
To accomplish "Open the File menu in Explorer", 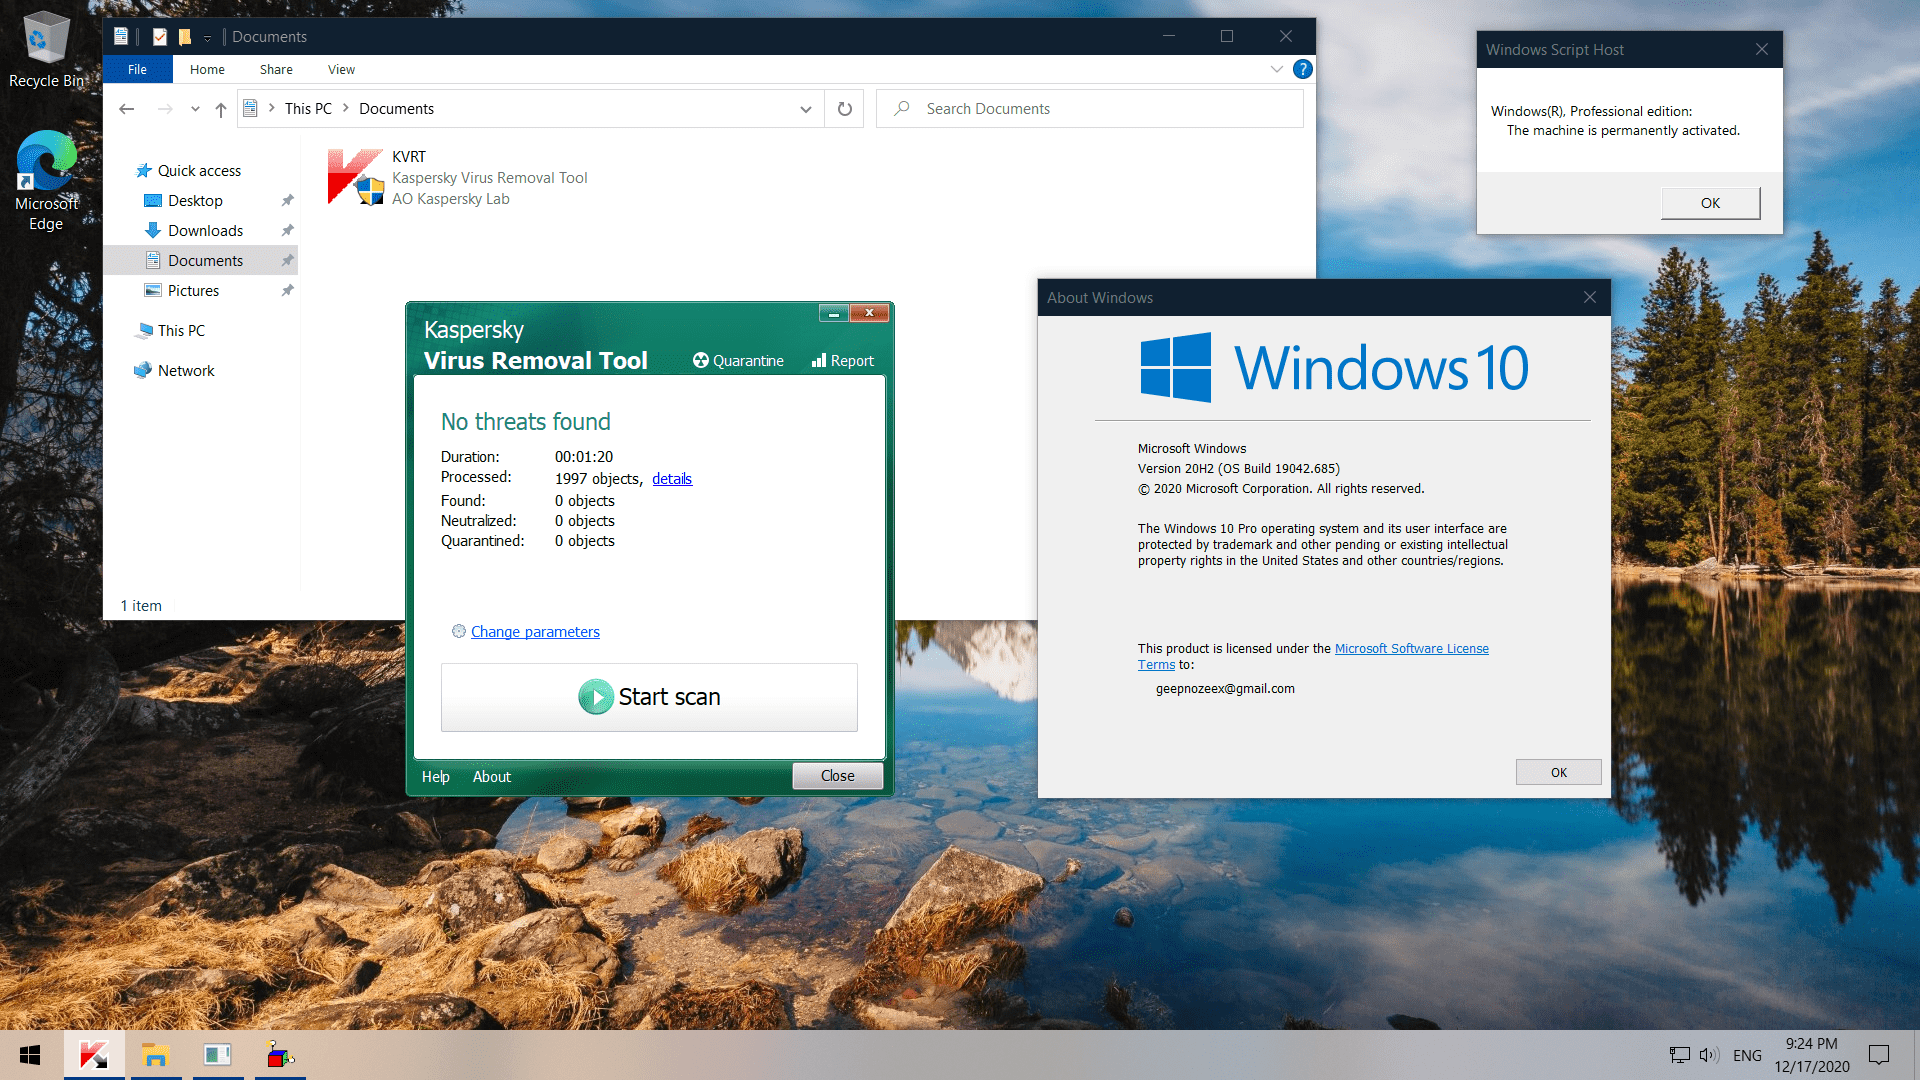I will tap(137, 69).
